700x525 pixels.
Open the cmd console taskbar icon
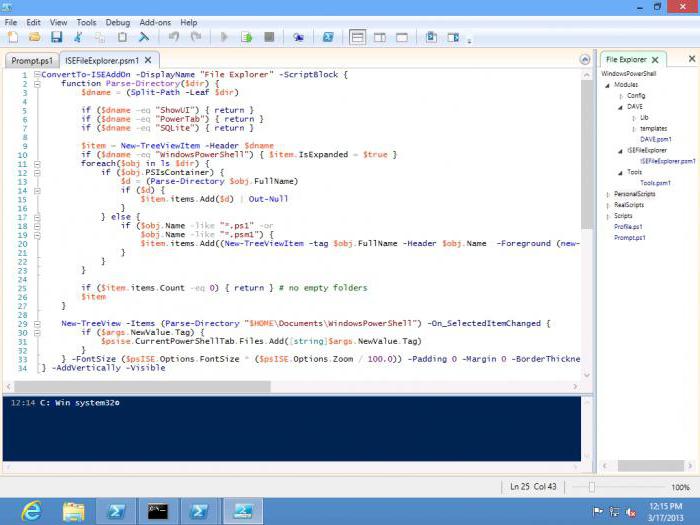click(158, 511)
